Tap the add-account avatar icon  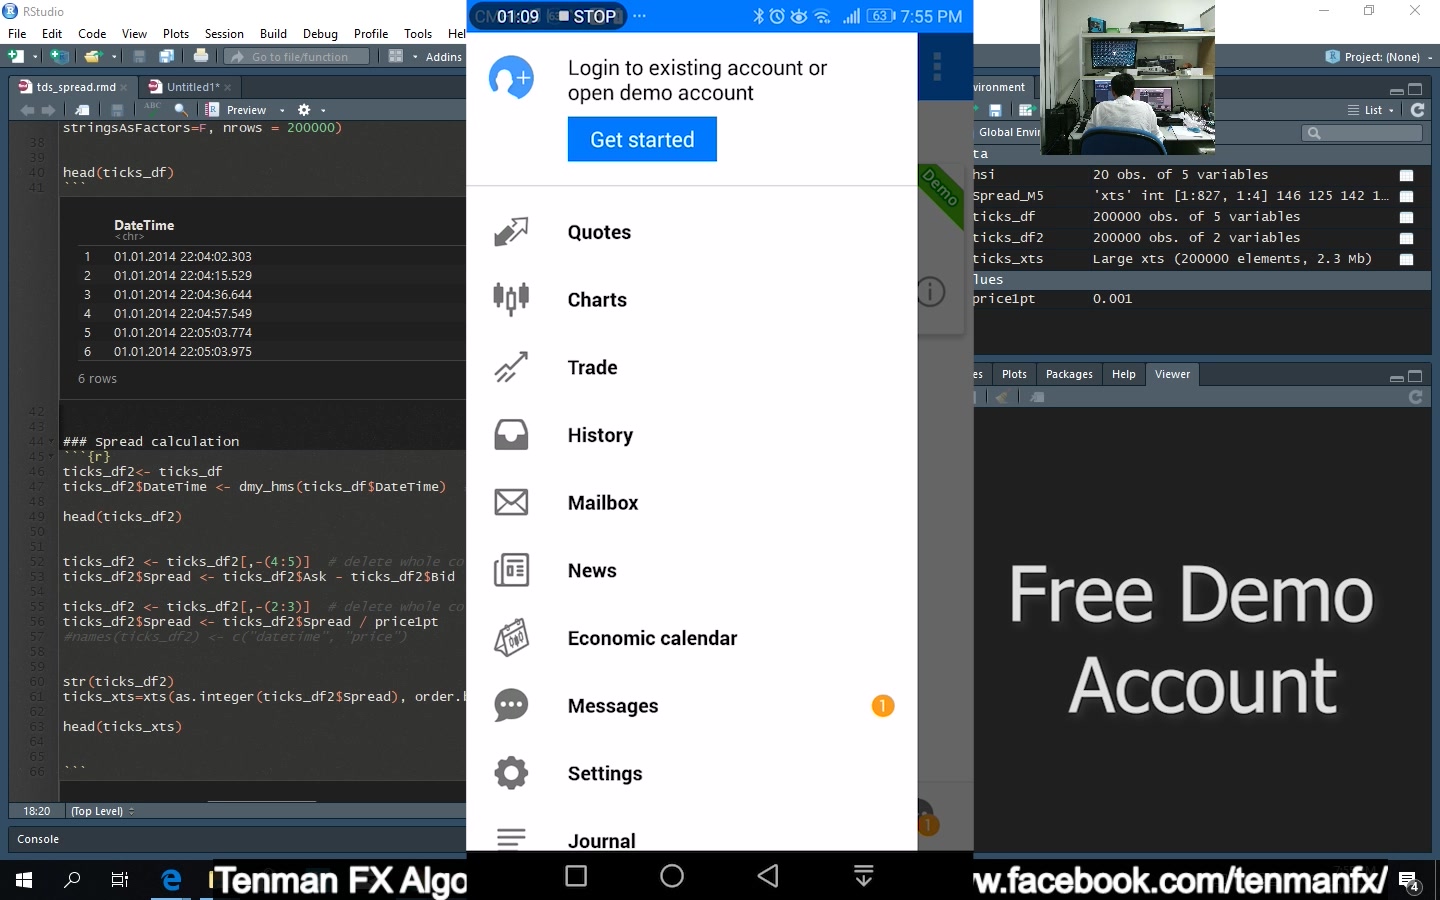point(511,78)
